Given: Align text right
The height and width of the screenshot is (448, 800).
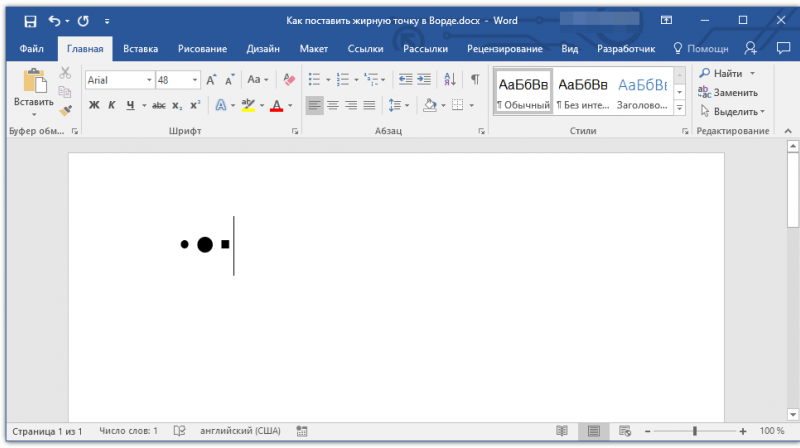Looking at the screenshot, I should (x=351, y=105).
